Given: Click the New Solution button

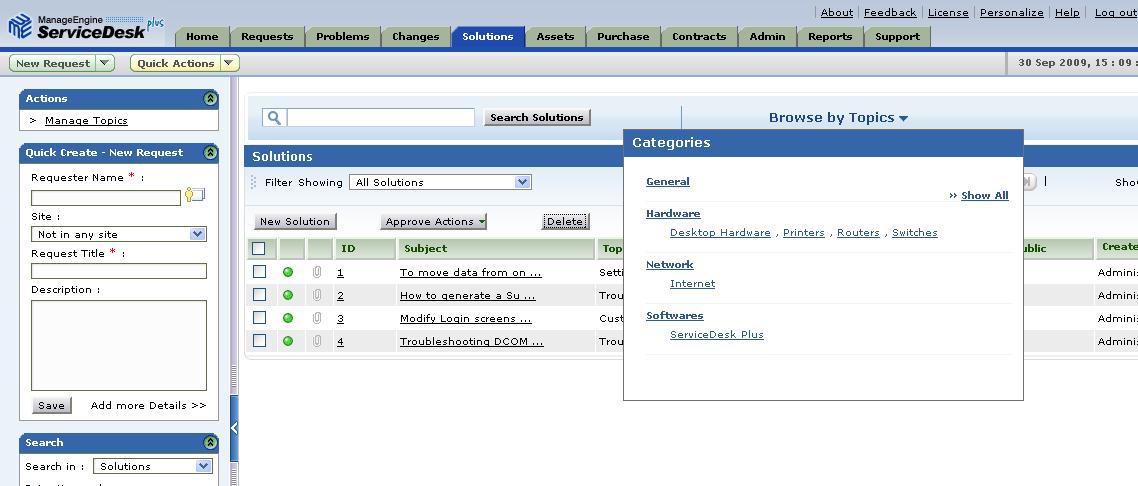Looking at the screenshot, I should coord(294,222).
